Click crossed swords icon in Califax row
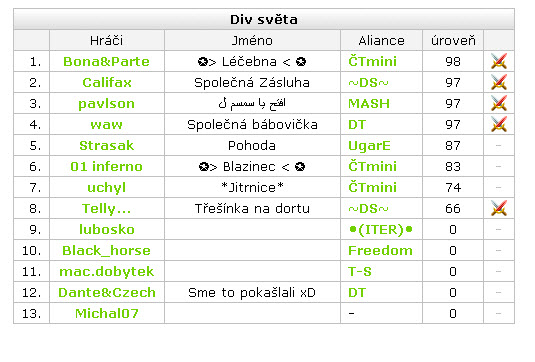 [x=498, y=82]
